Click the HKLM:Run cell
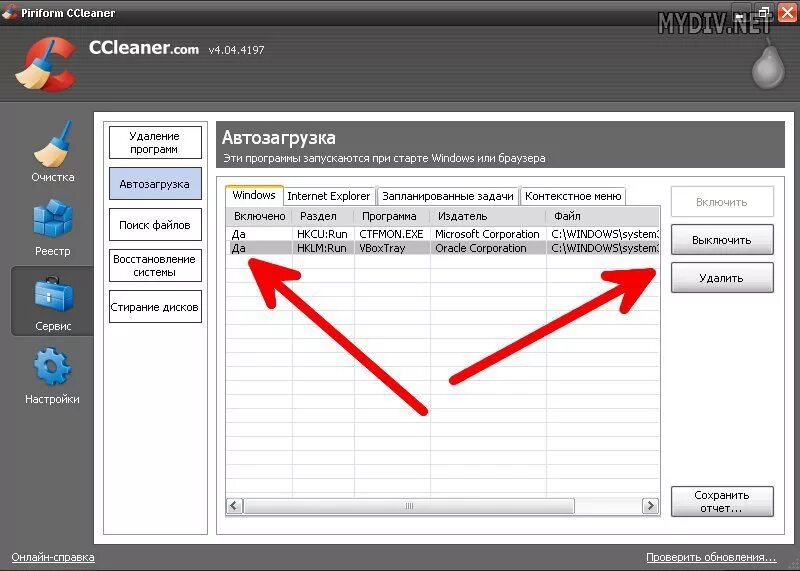This screenshot has height=571, width=800. [322, 248]
